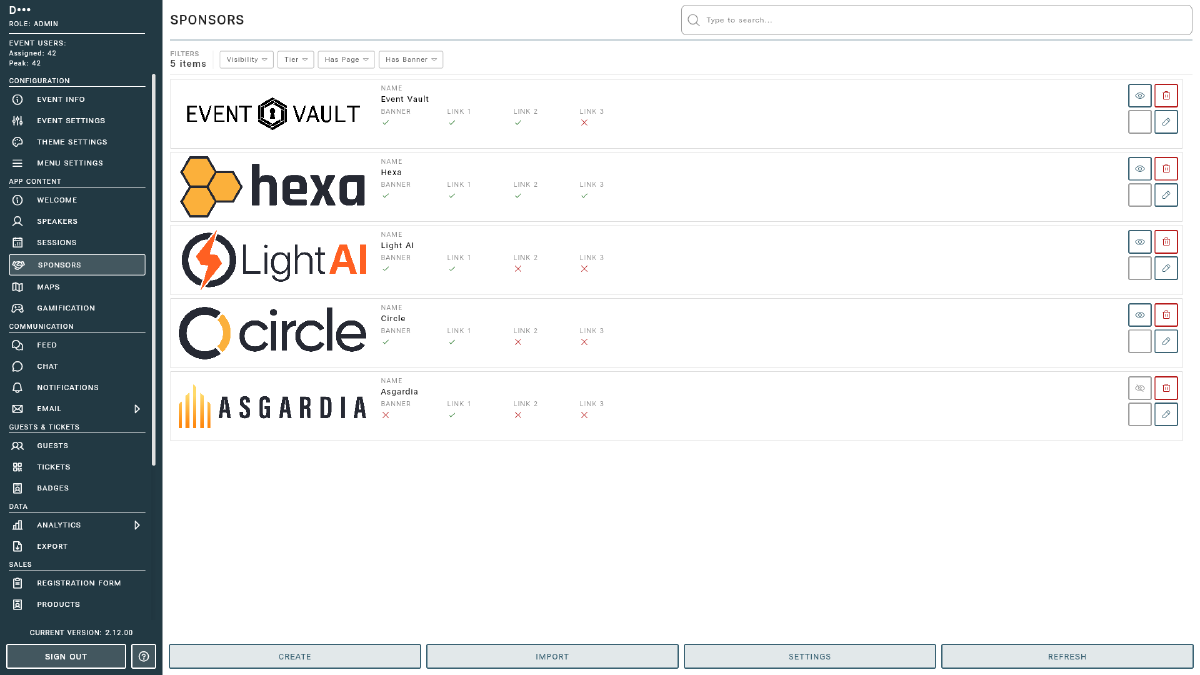
Task: Tick the selection checkbox for Hexa
Action: tap(1139, 195)
